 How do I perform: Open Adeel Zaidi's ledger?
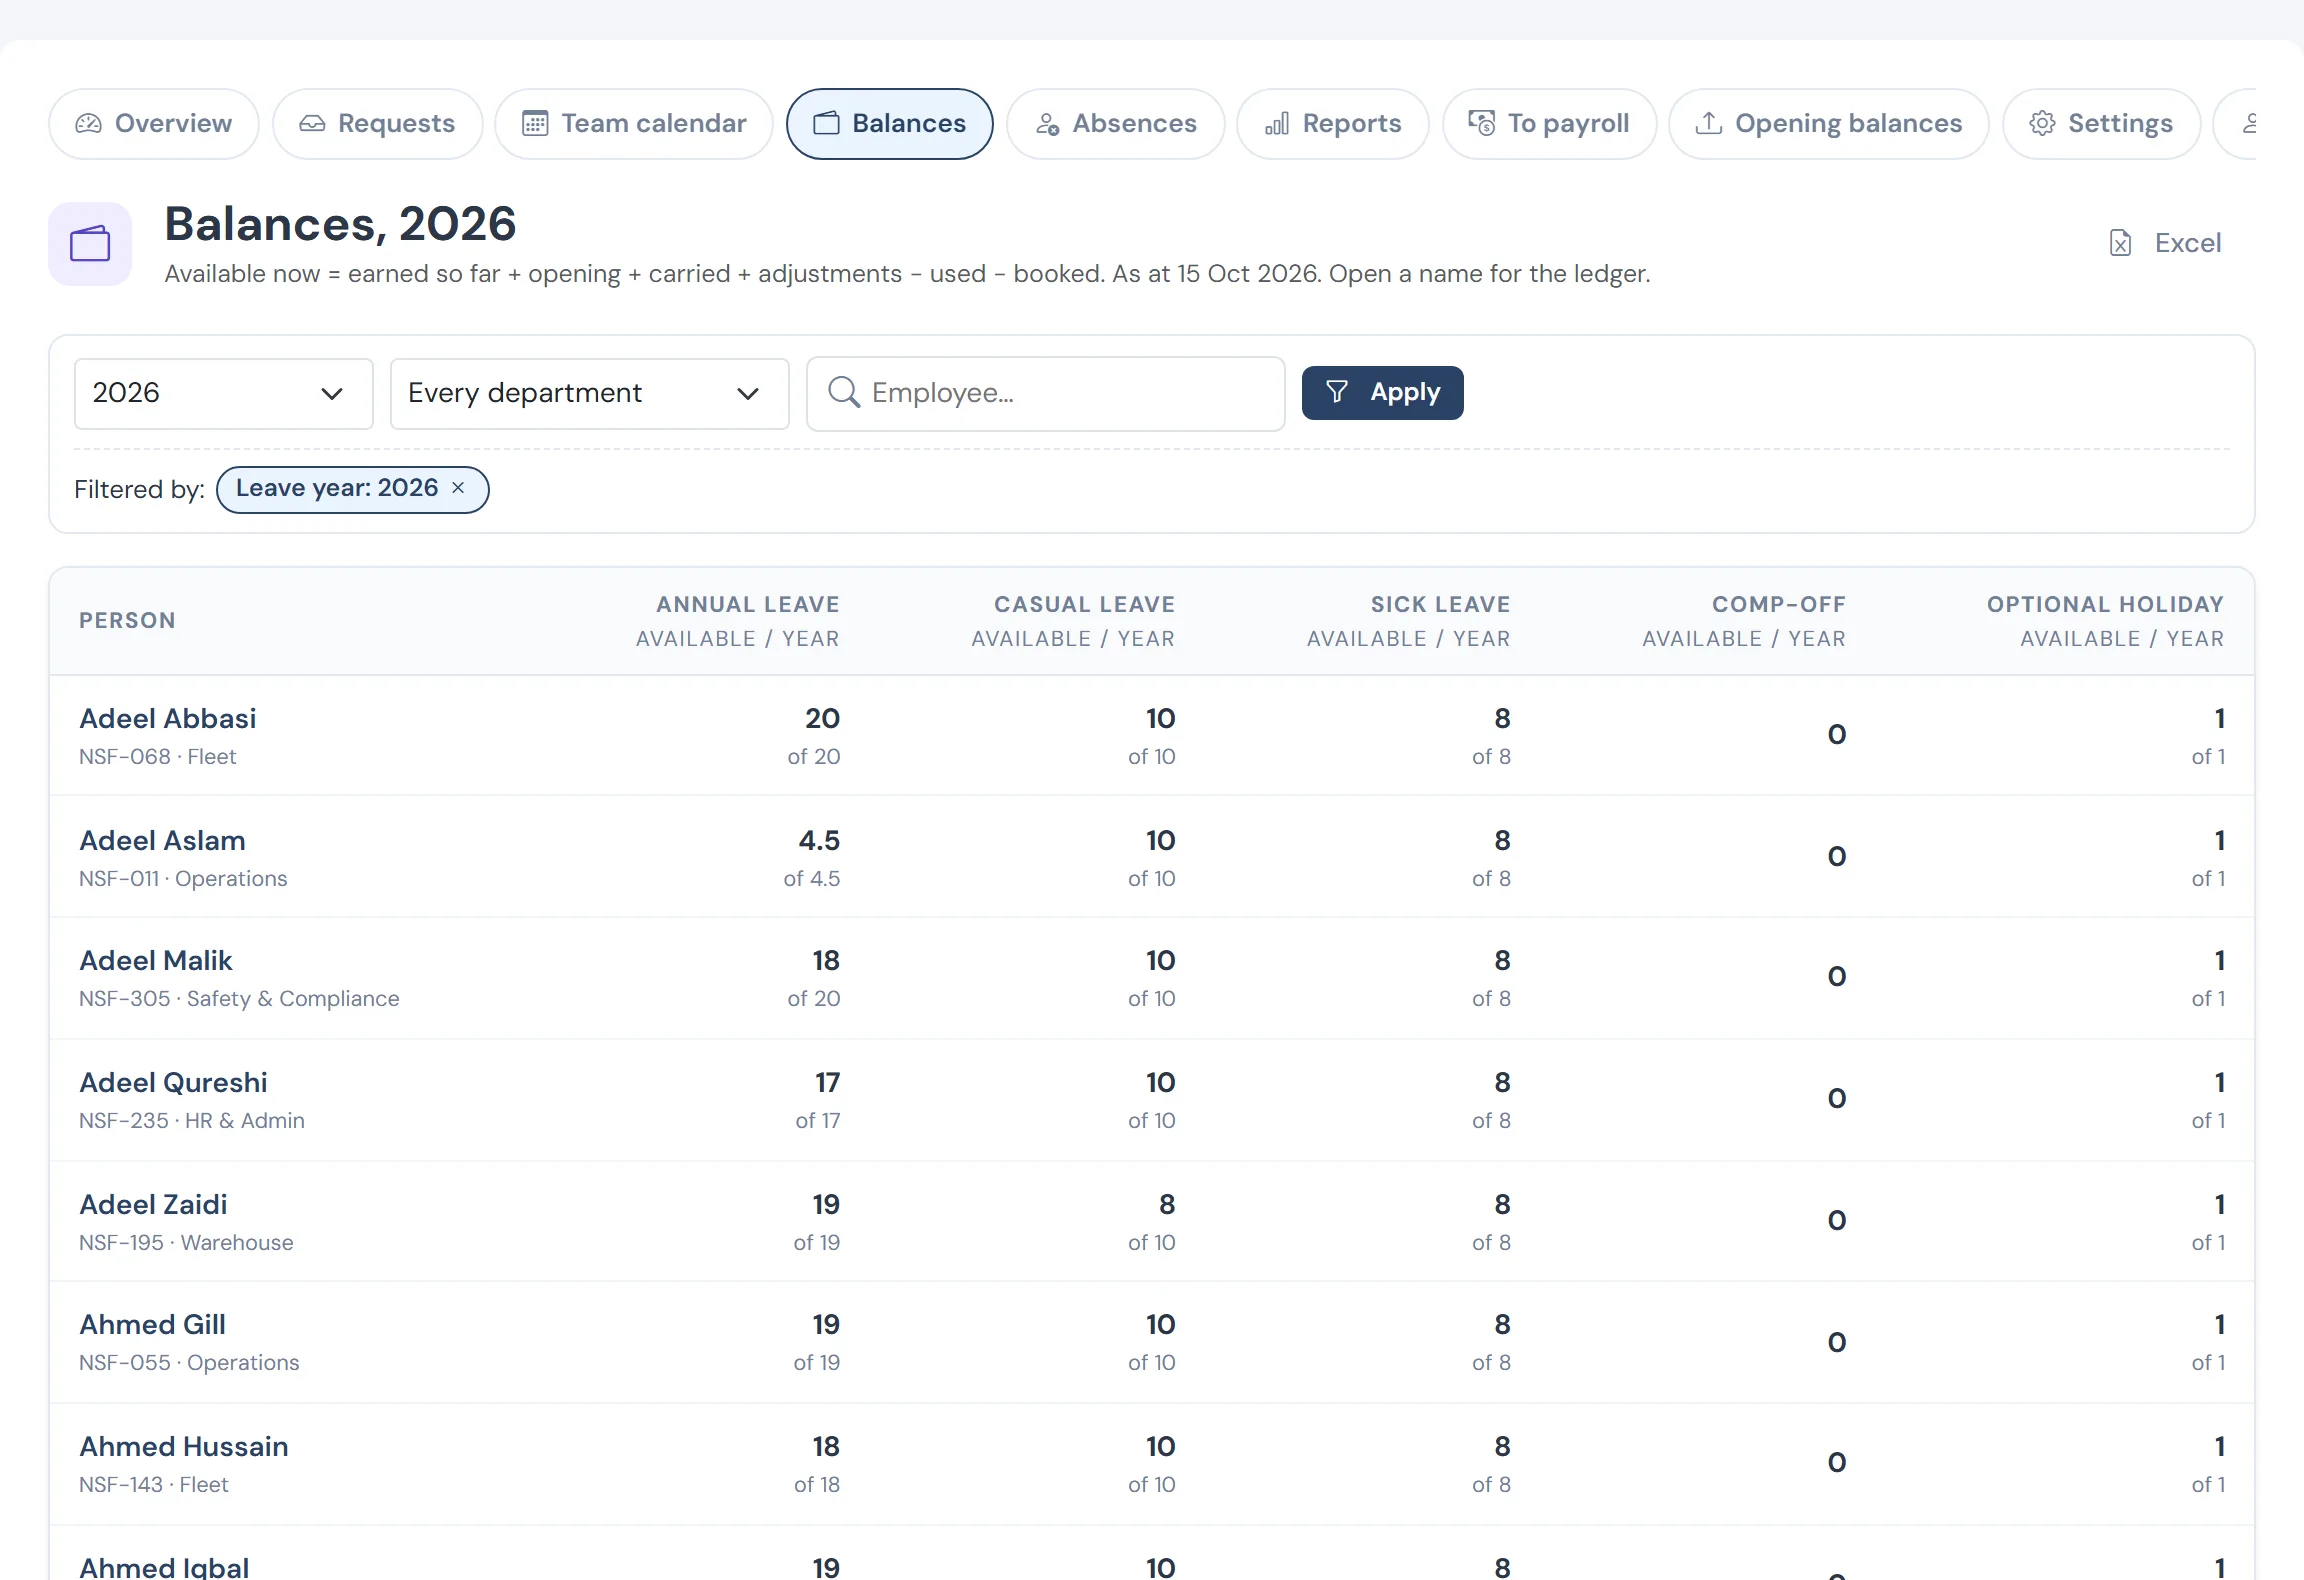pos(153,1204)
